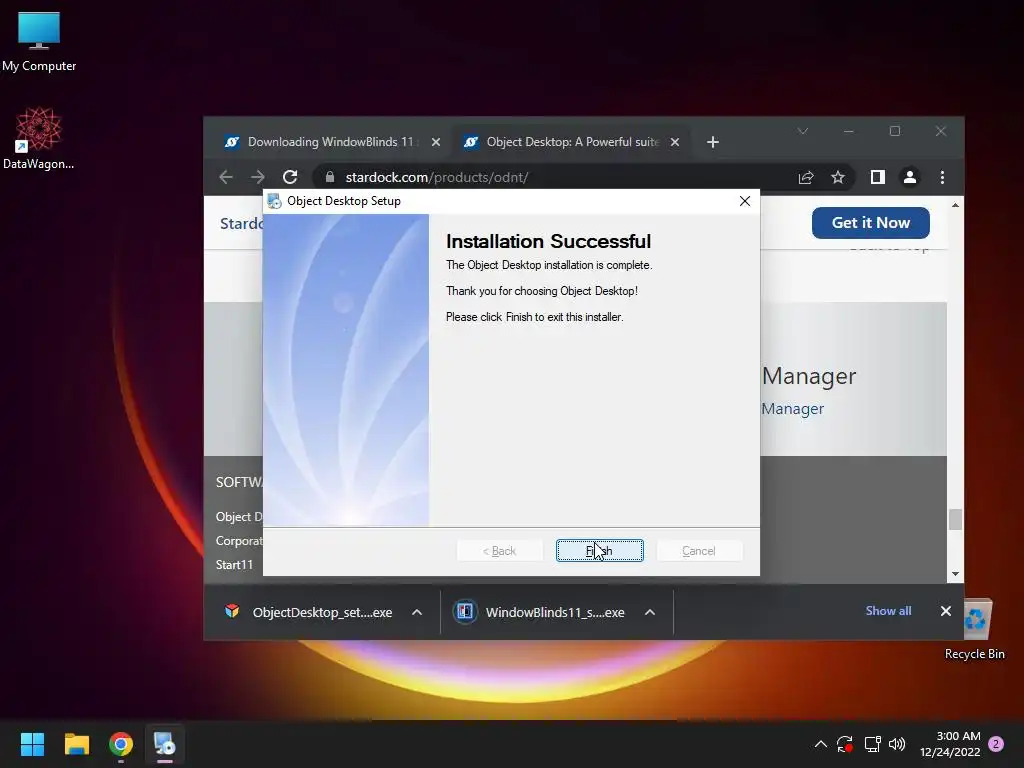Image resolution: width=1024 pixels, height=768 pixels.
Task: Go forward in Chrome
Action: click(x=258, y=177)
